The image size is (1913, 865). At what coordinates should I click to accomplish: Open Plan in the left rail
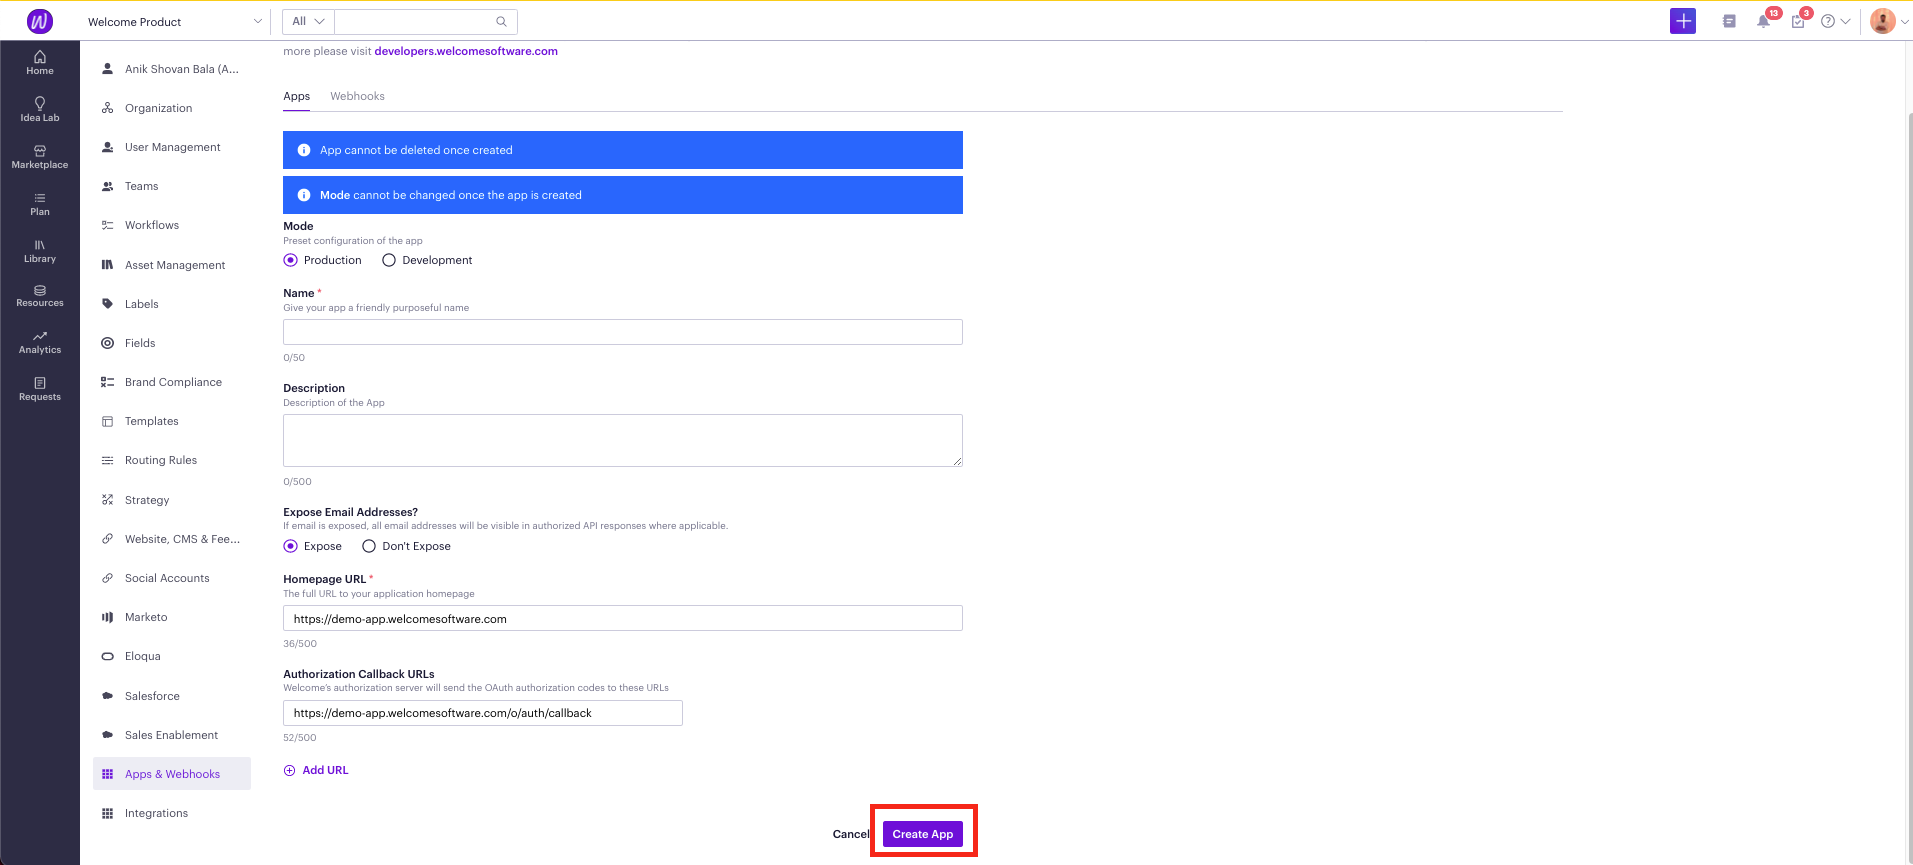tap(40, 204)
